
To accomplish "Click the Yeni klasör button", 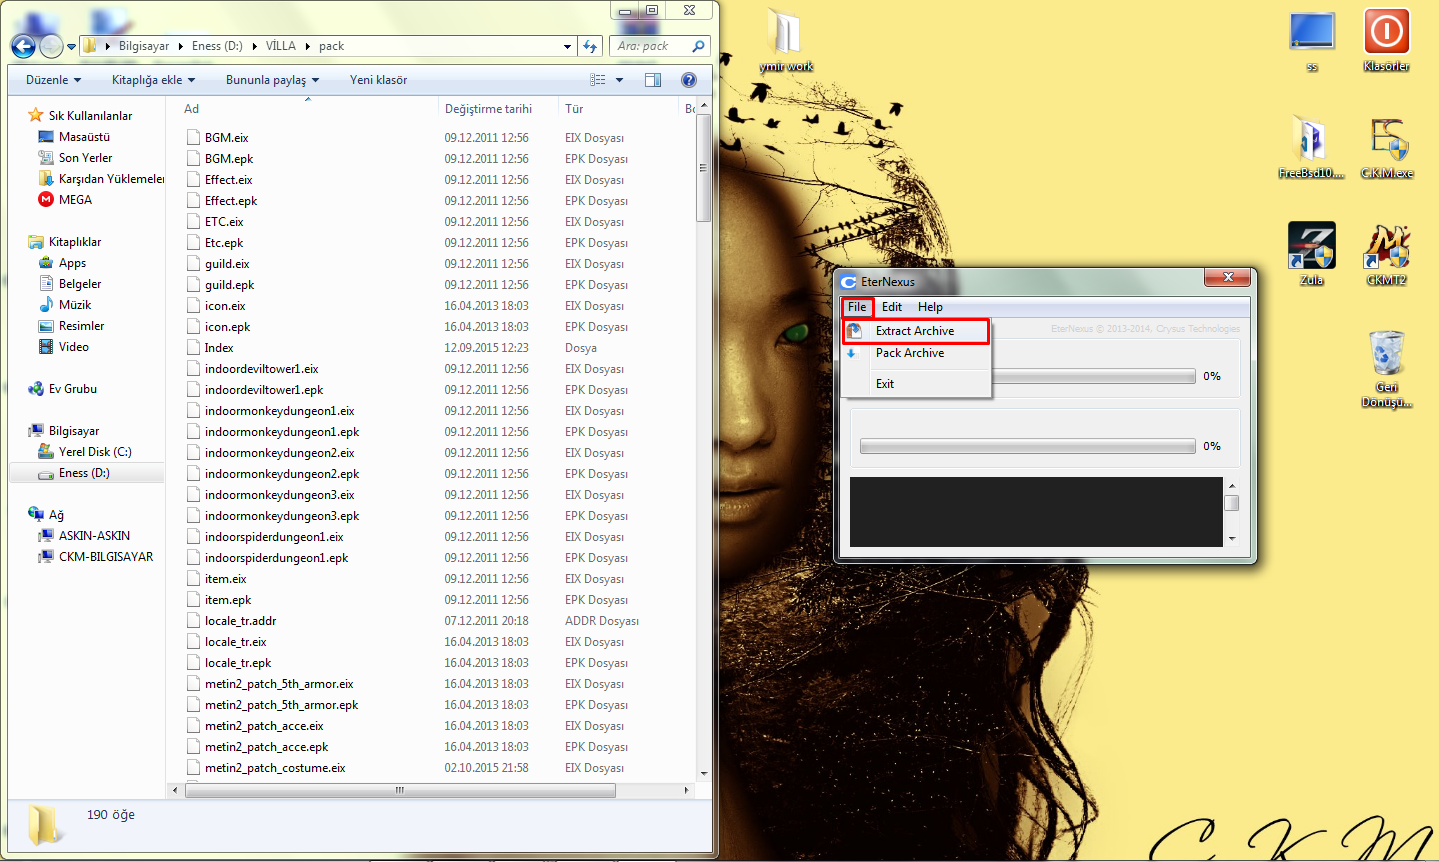I will point(378,80).
